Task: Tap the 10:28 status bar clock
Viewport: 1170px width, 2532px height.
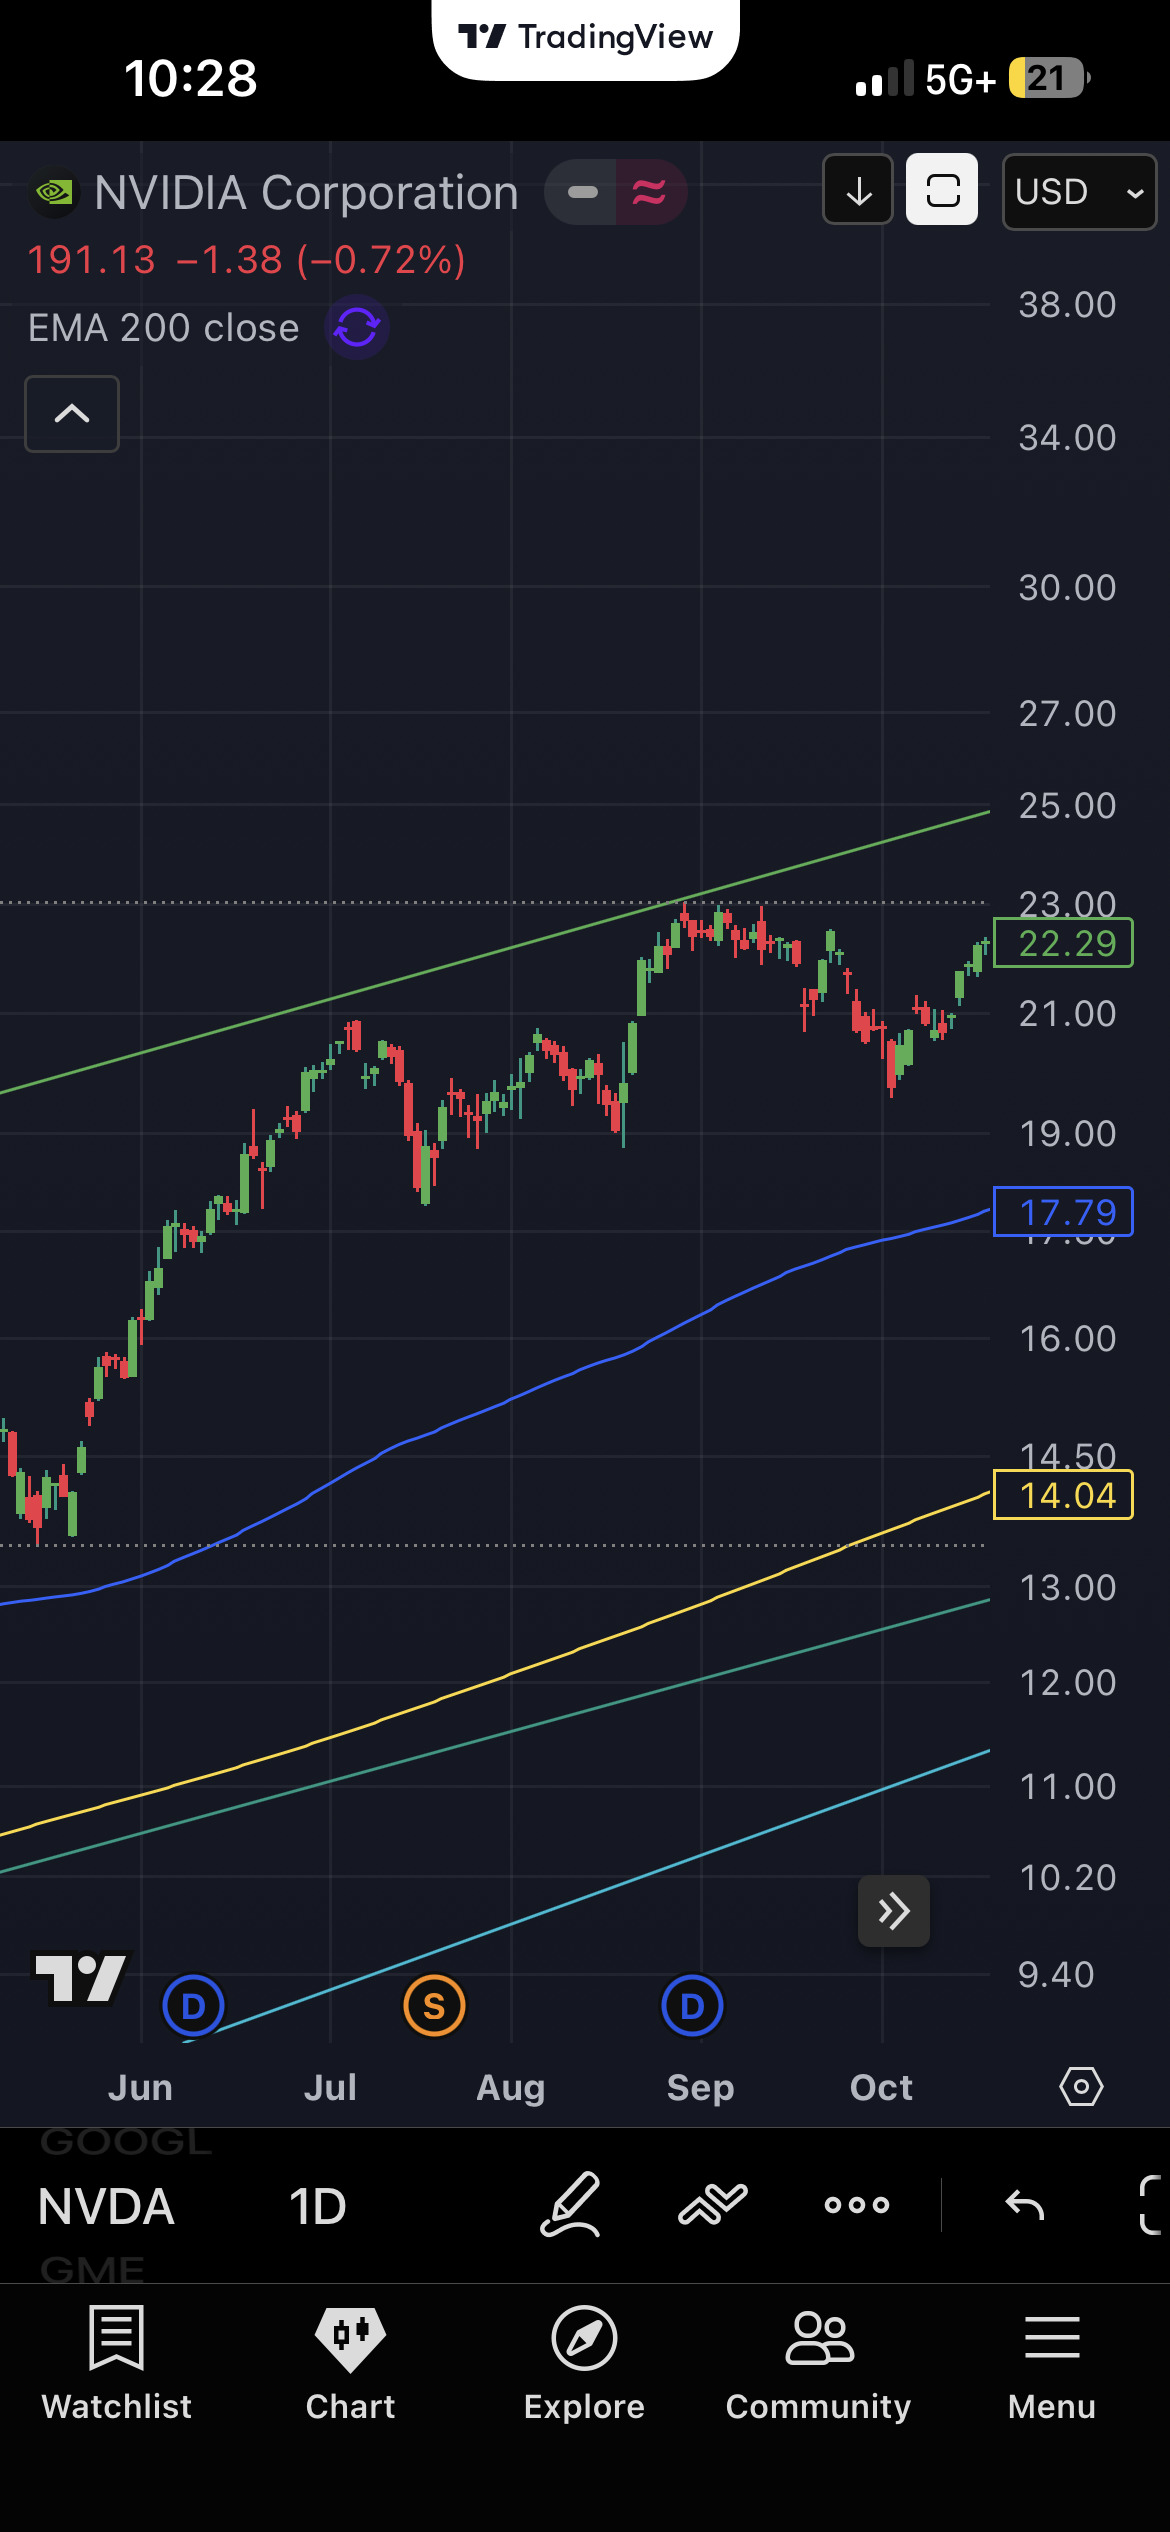Action: coord(190,78)
